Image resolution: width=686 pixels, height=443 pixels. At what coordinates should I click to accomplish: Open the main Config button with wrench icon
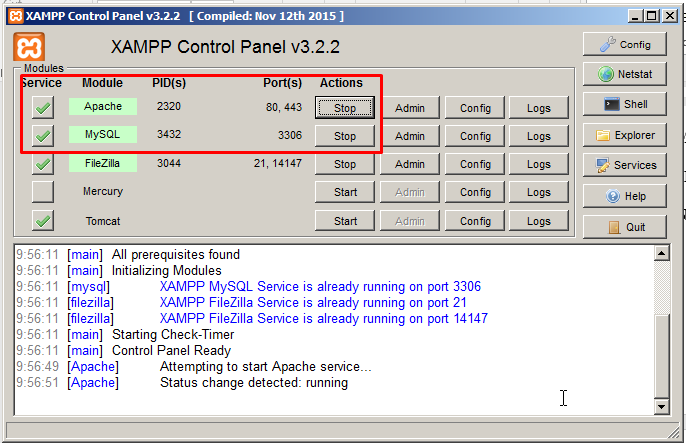pyautogui.click(x=625, y=44)
